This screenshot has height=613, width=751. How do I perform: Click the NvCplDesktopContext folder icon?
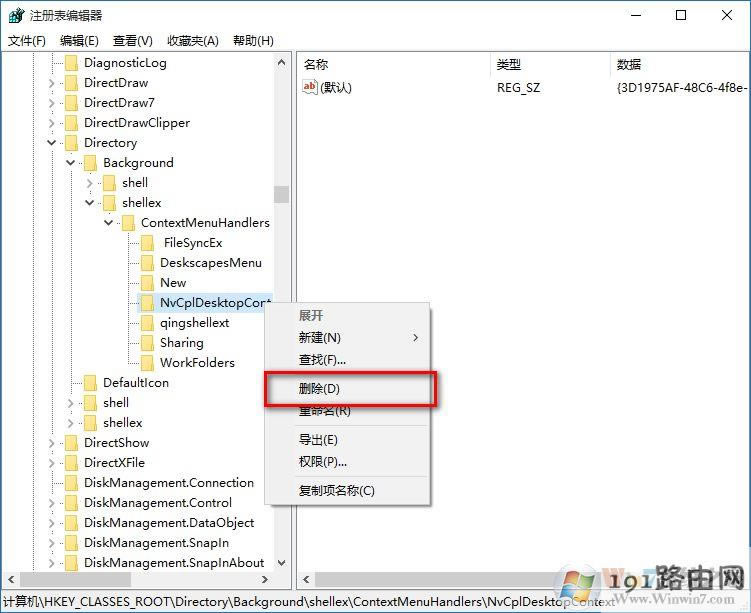[x=148, y=303]
